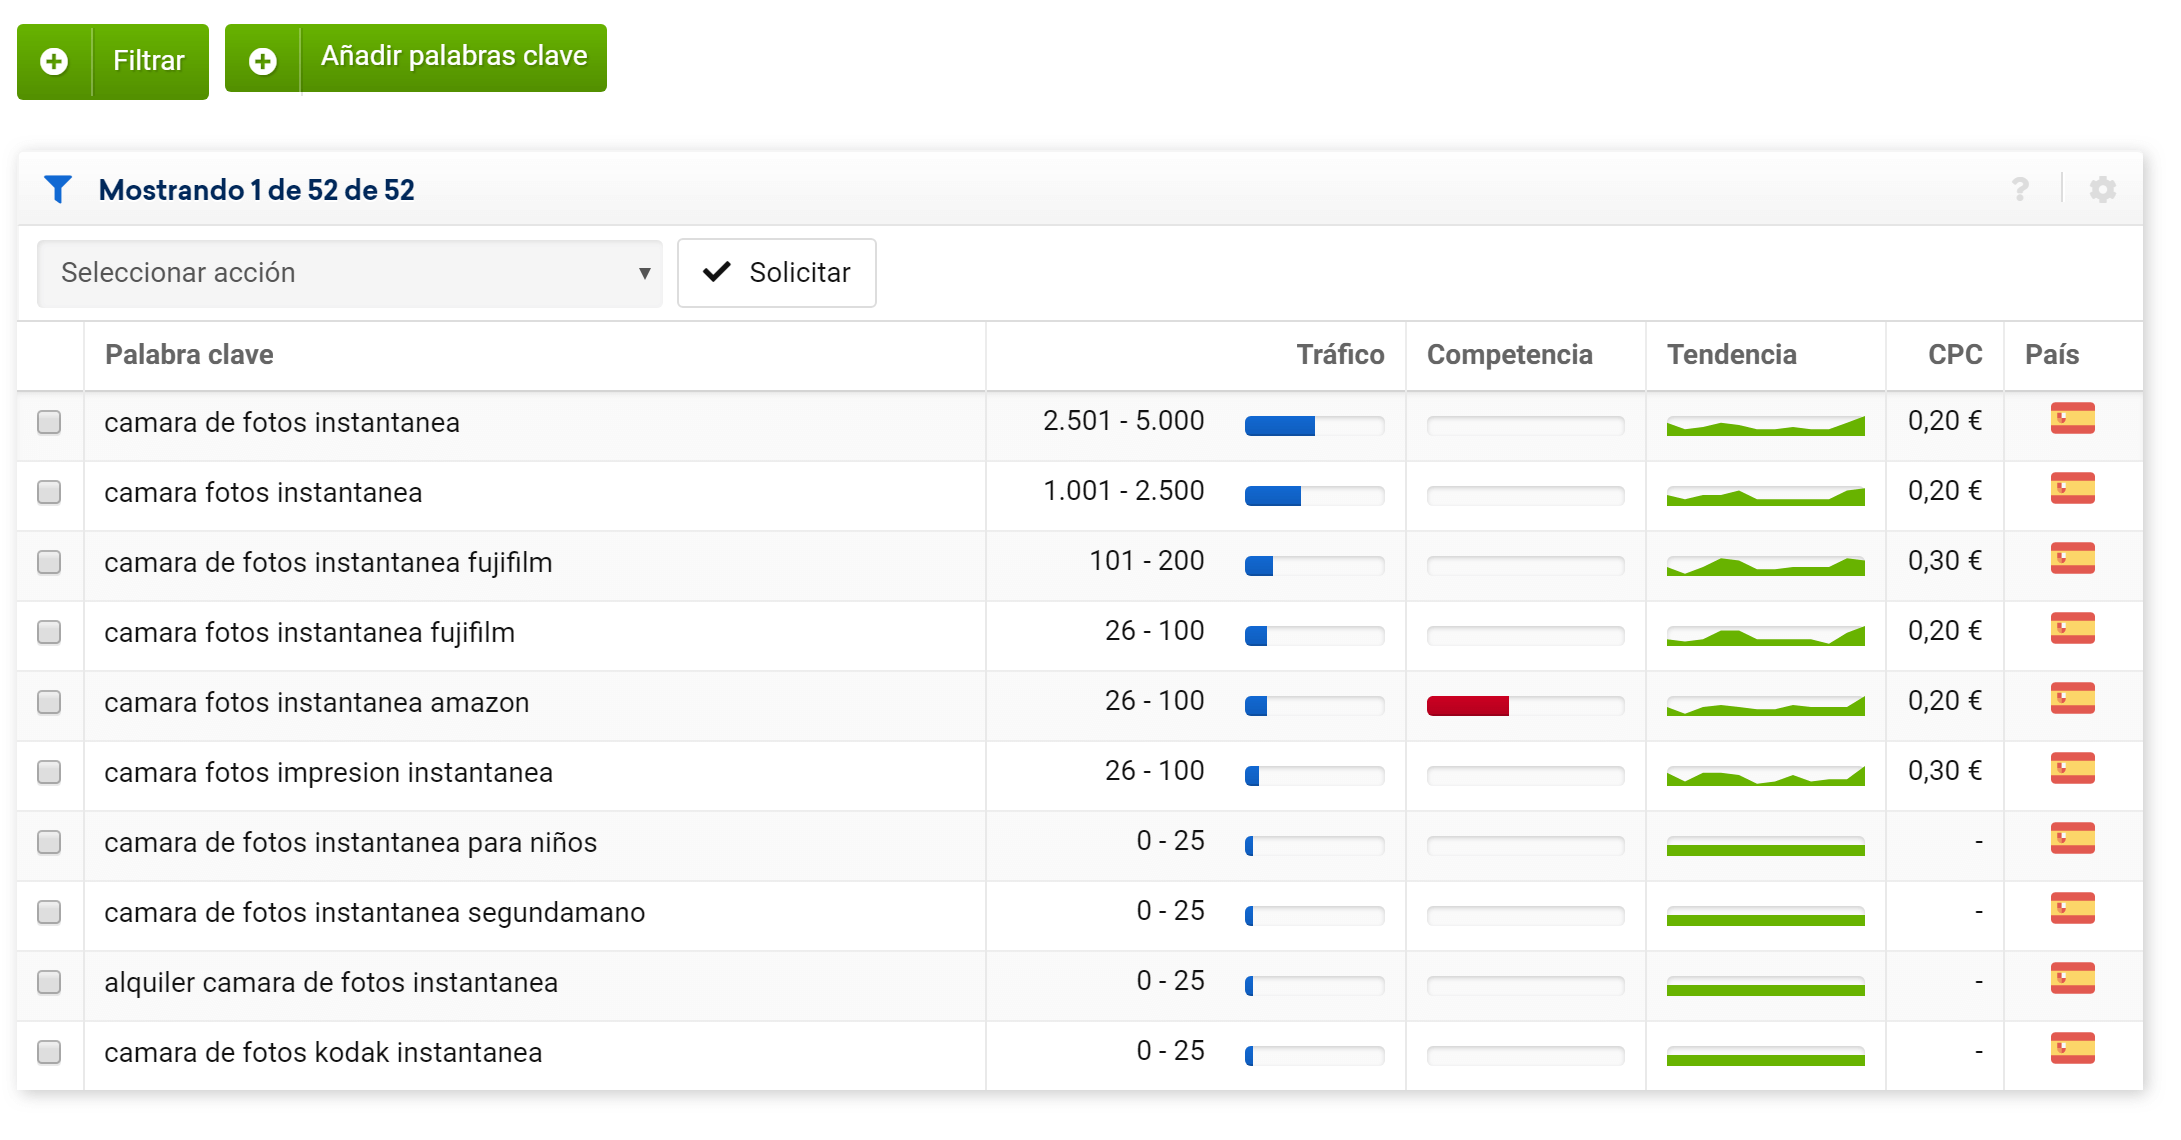Image resolution: width=2181 pixels, height=1140 pixels.
Task: Check the camara fotos instantanea row checkbox
Action: [49, 492]
